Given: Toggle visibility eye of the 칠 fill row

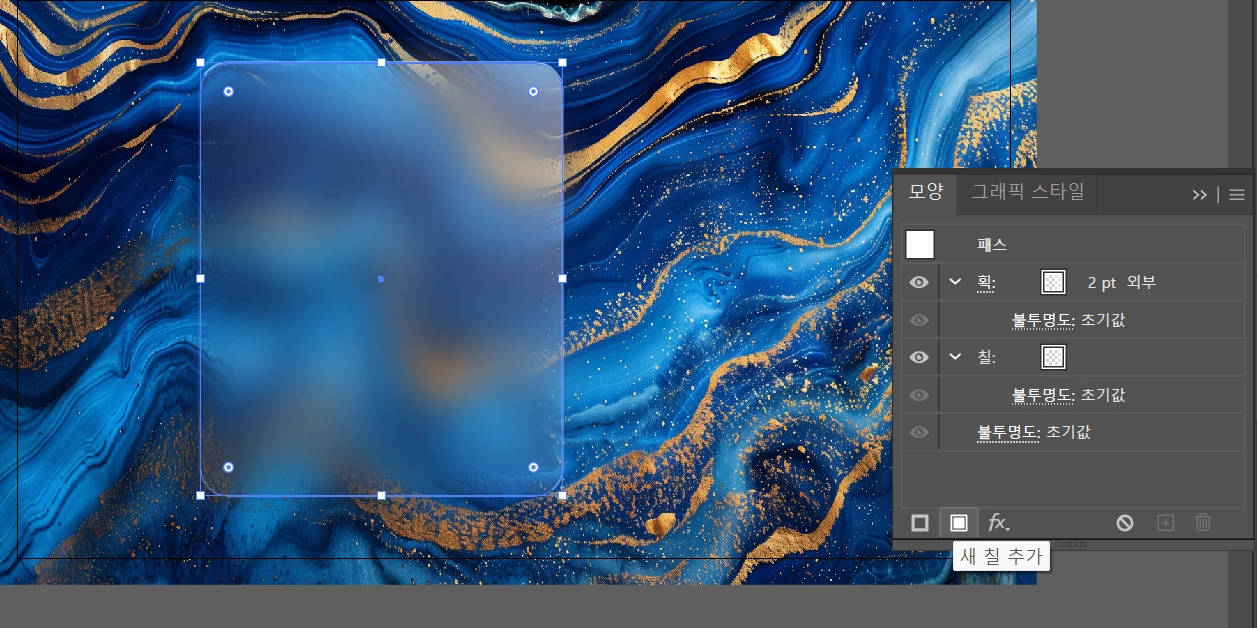Looking at the screenshot, I should [x=920, y=357].
